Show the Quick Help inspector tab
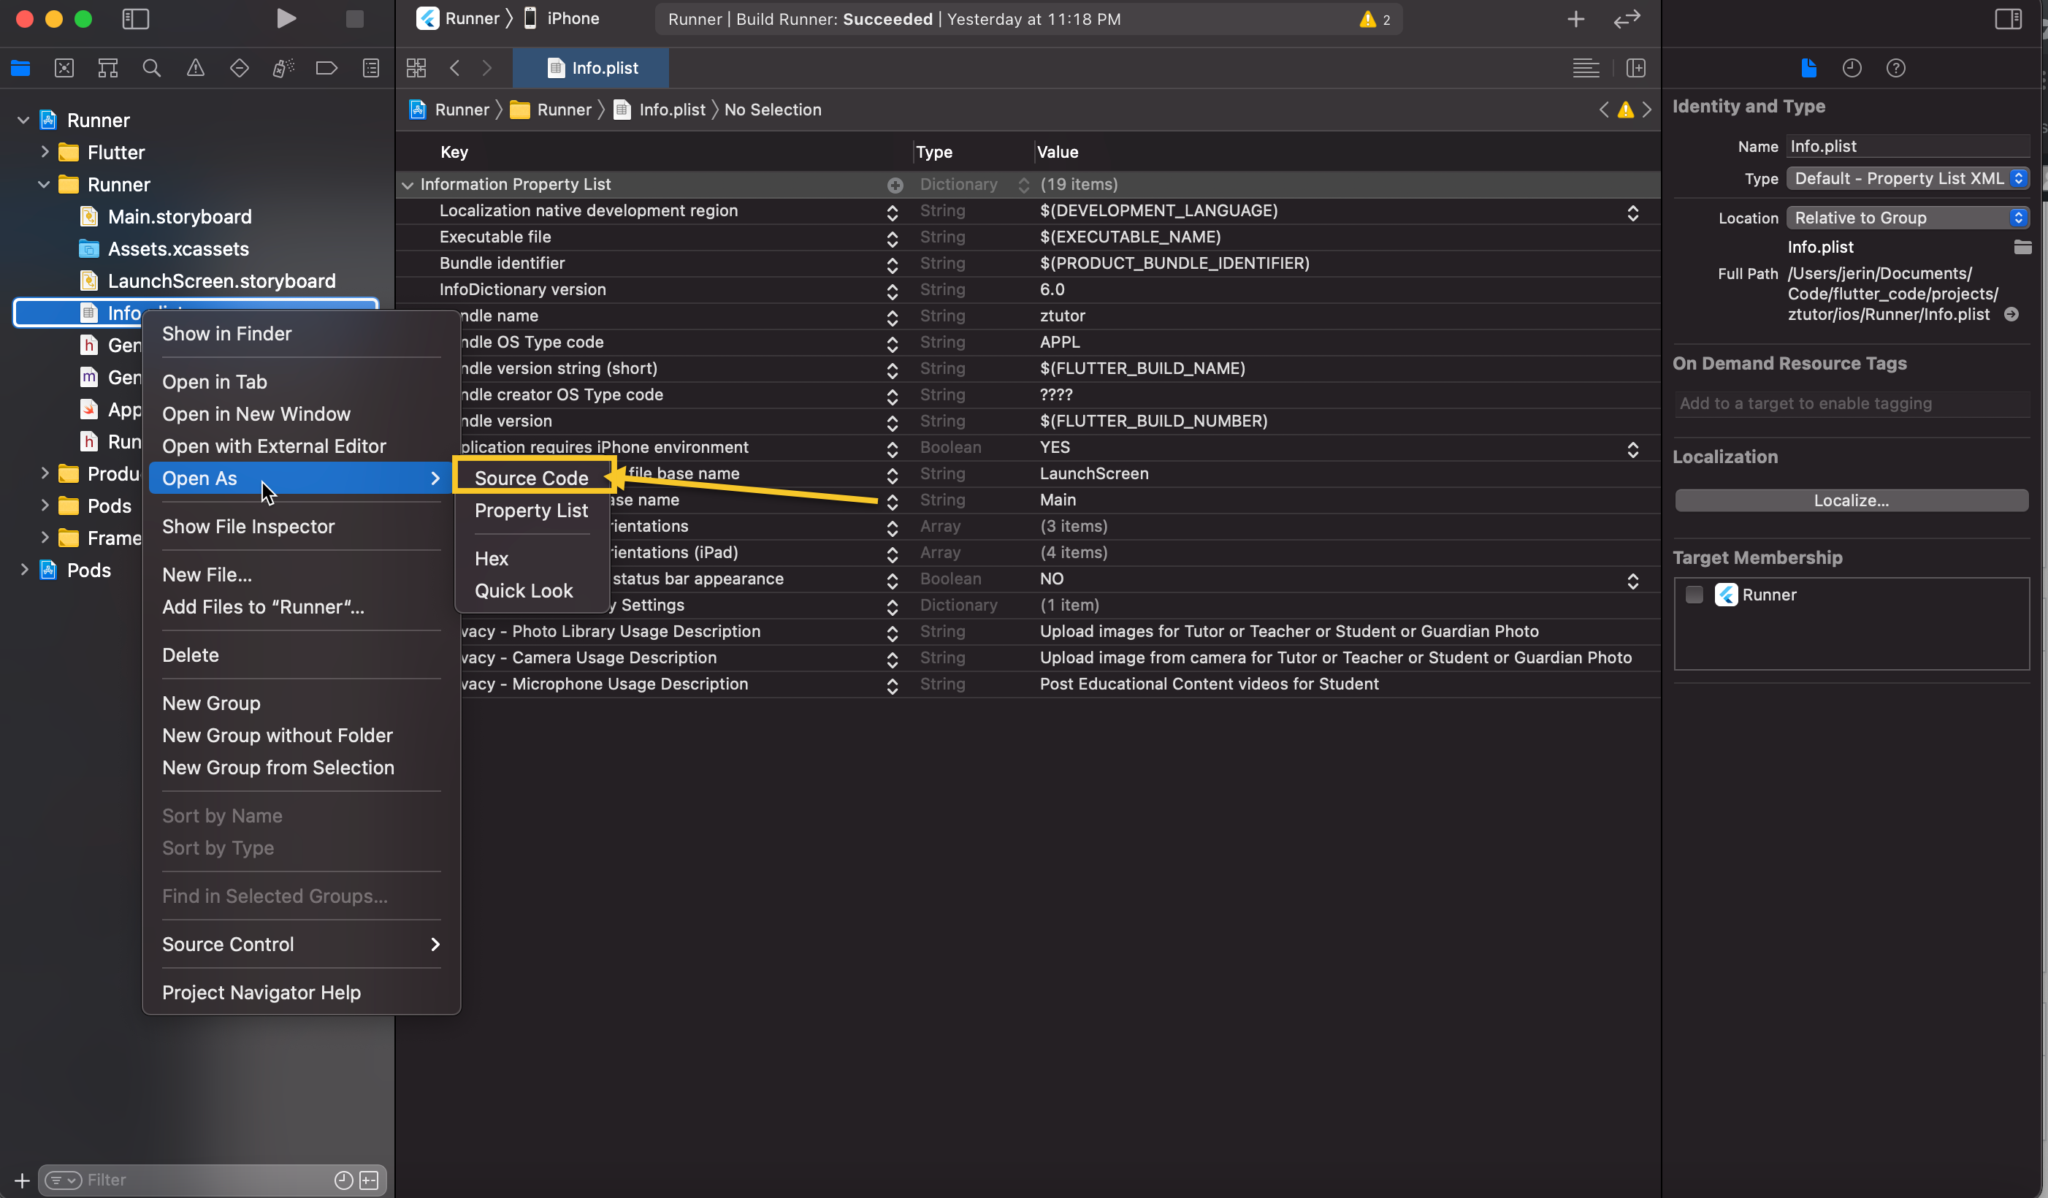 click(x=1896, y=68)
